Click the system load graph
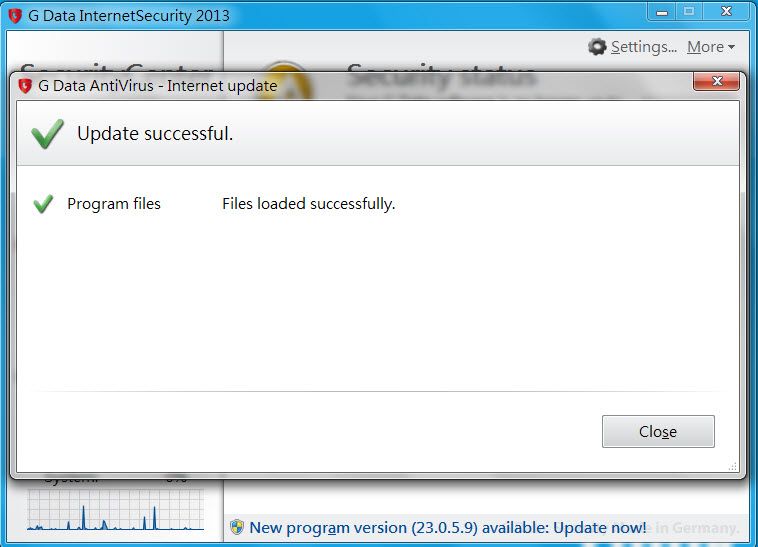758x547 pixels. point(116,510)
